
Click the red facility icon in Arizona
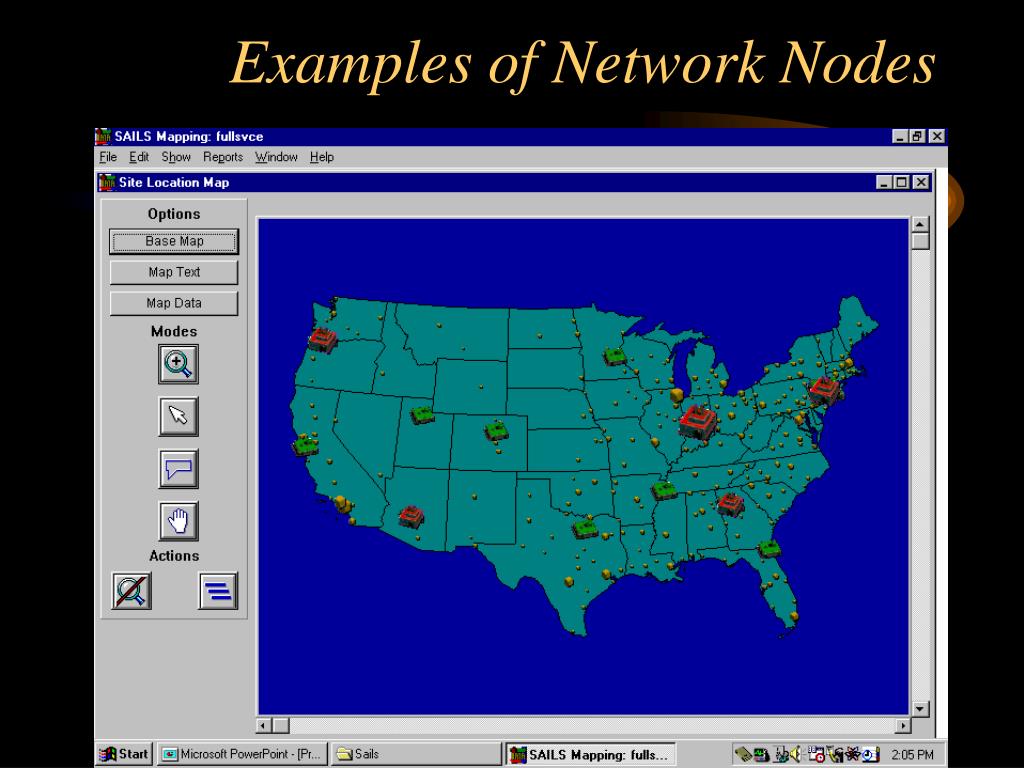411,516
